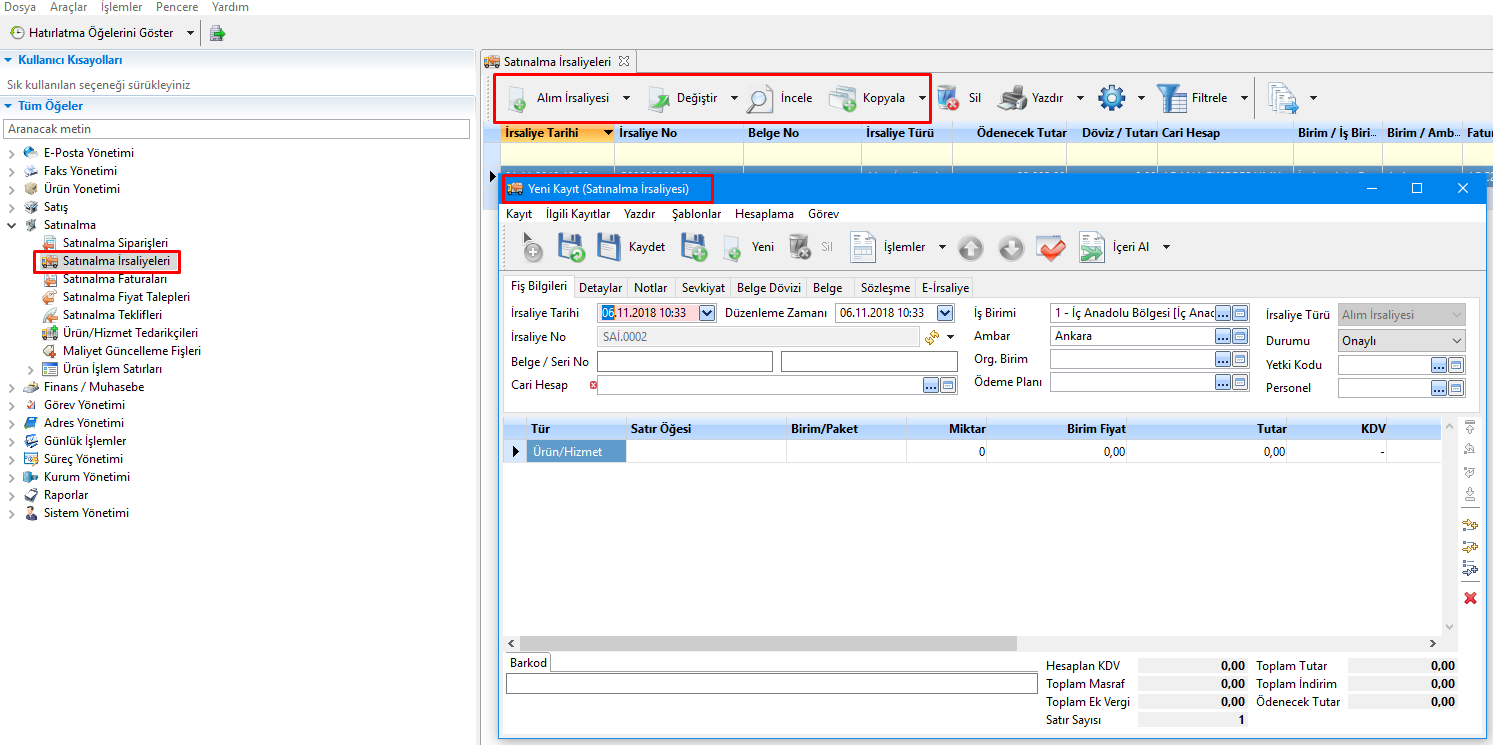Open the Hesaplama menu
Image resolution: width=1493 pixels, height=745 pixels.
(764, 214)
